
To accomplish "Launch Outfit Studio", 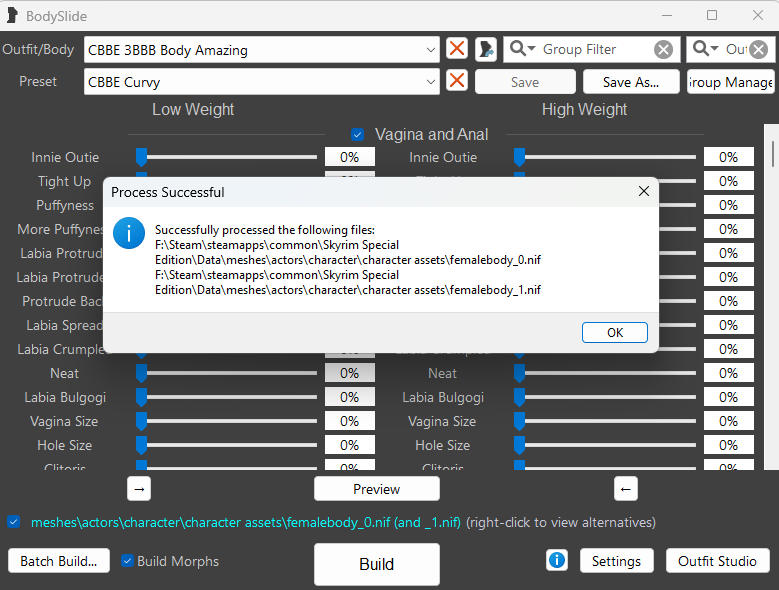I will [717, 561].
